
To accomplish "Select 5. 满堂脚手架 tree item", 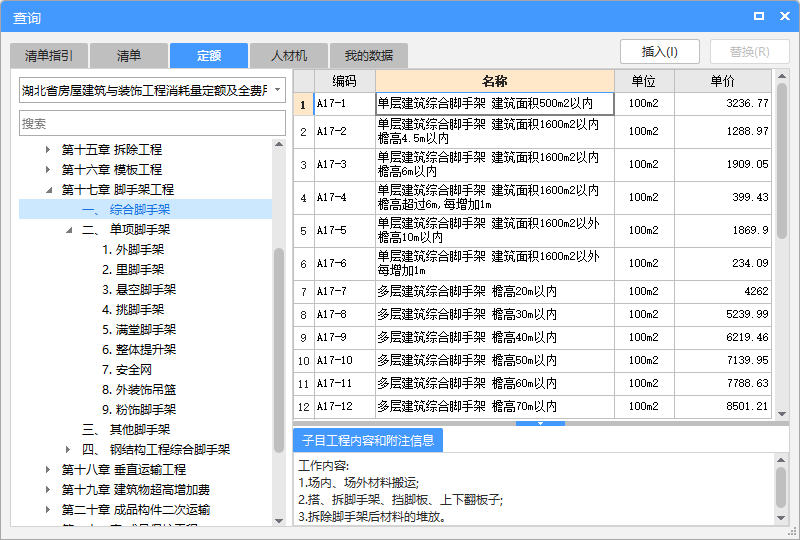I will pos(139,329).
